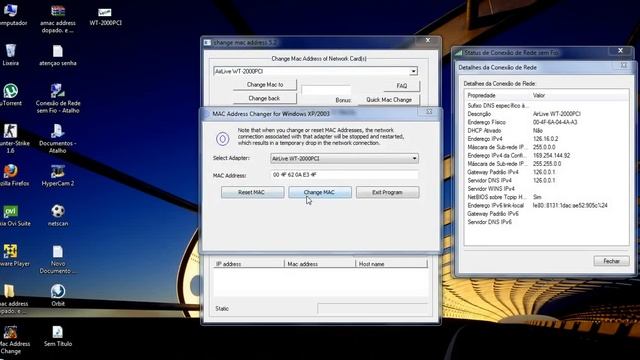The height and width of the screenshot is (360, 640).
Task: Select the Gateway Padrão IPv4 row
Action: pos(546,172)
